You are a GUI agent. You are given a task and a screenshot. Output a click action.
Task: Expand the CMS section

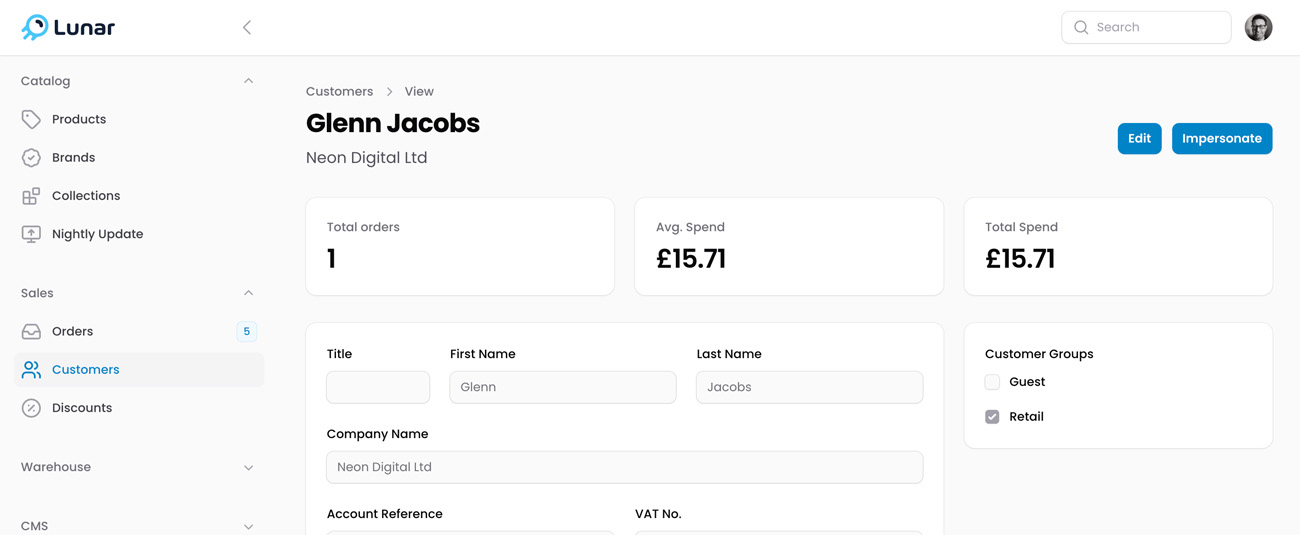click(x=248, y=526)
